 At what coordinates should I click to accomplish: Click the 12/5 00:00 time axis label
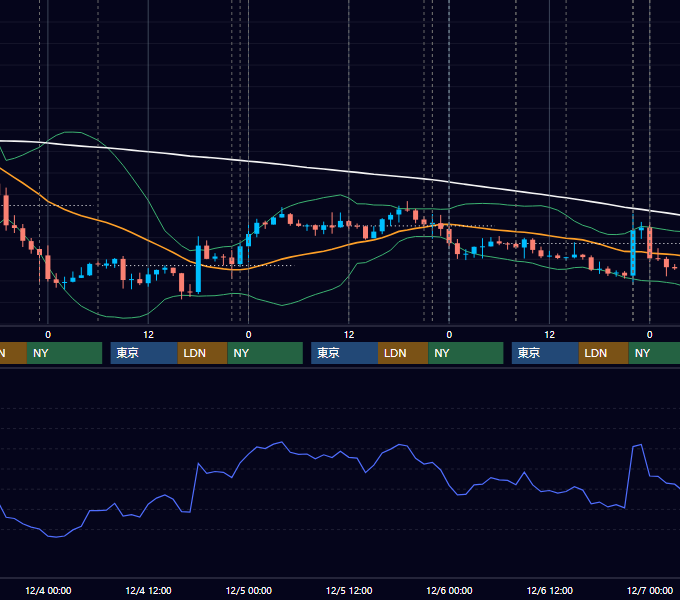(248, 590)
